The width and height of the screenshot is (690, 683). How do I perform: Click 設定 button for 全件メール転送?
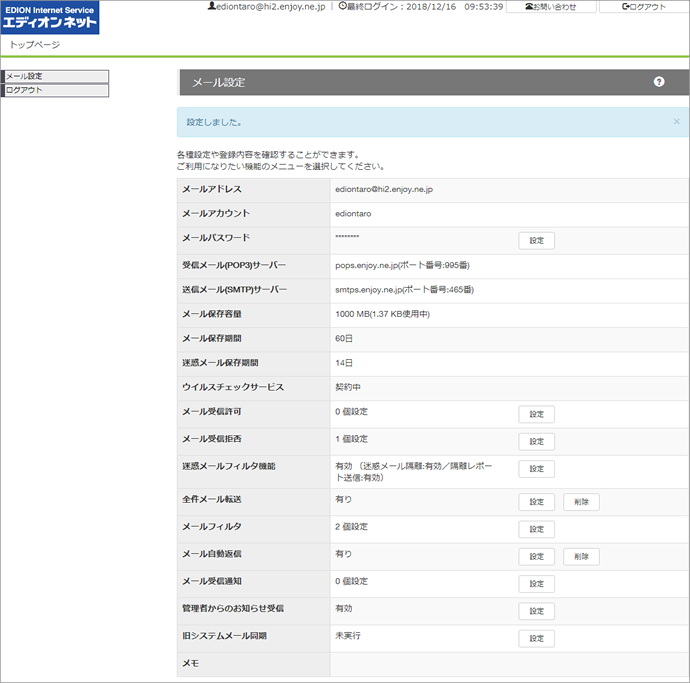pos(536,502)
